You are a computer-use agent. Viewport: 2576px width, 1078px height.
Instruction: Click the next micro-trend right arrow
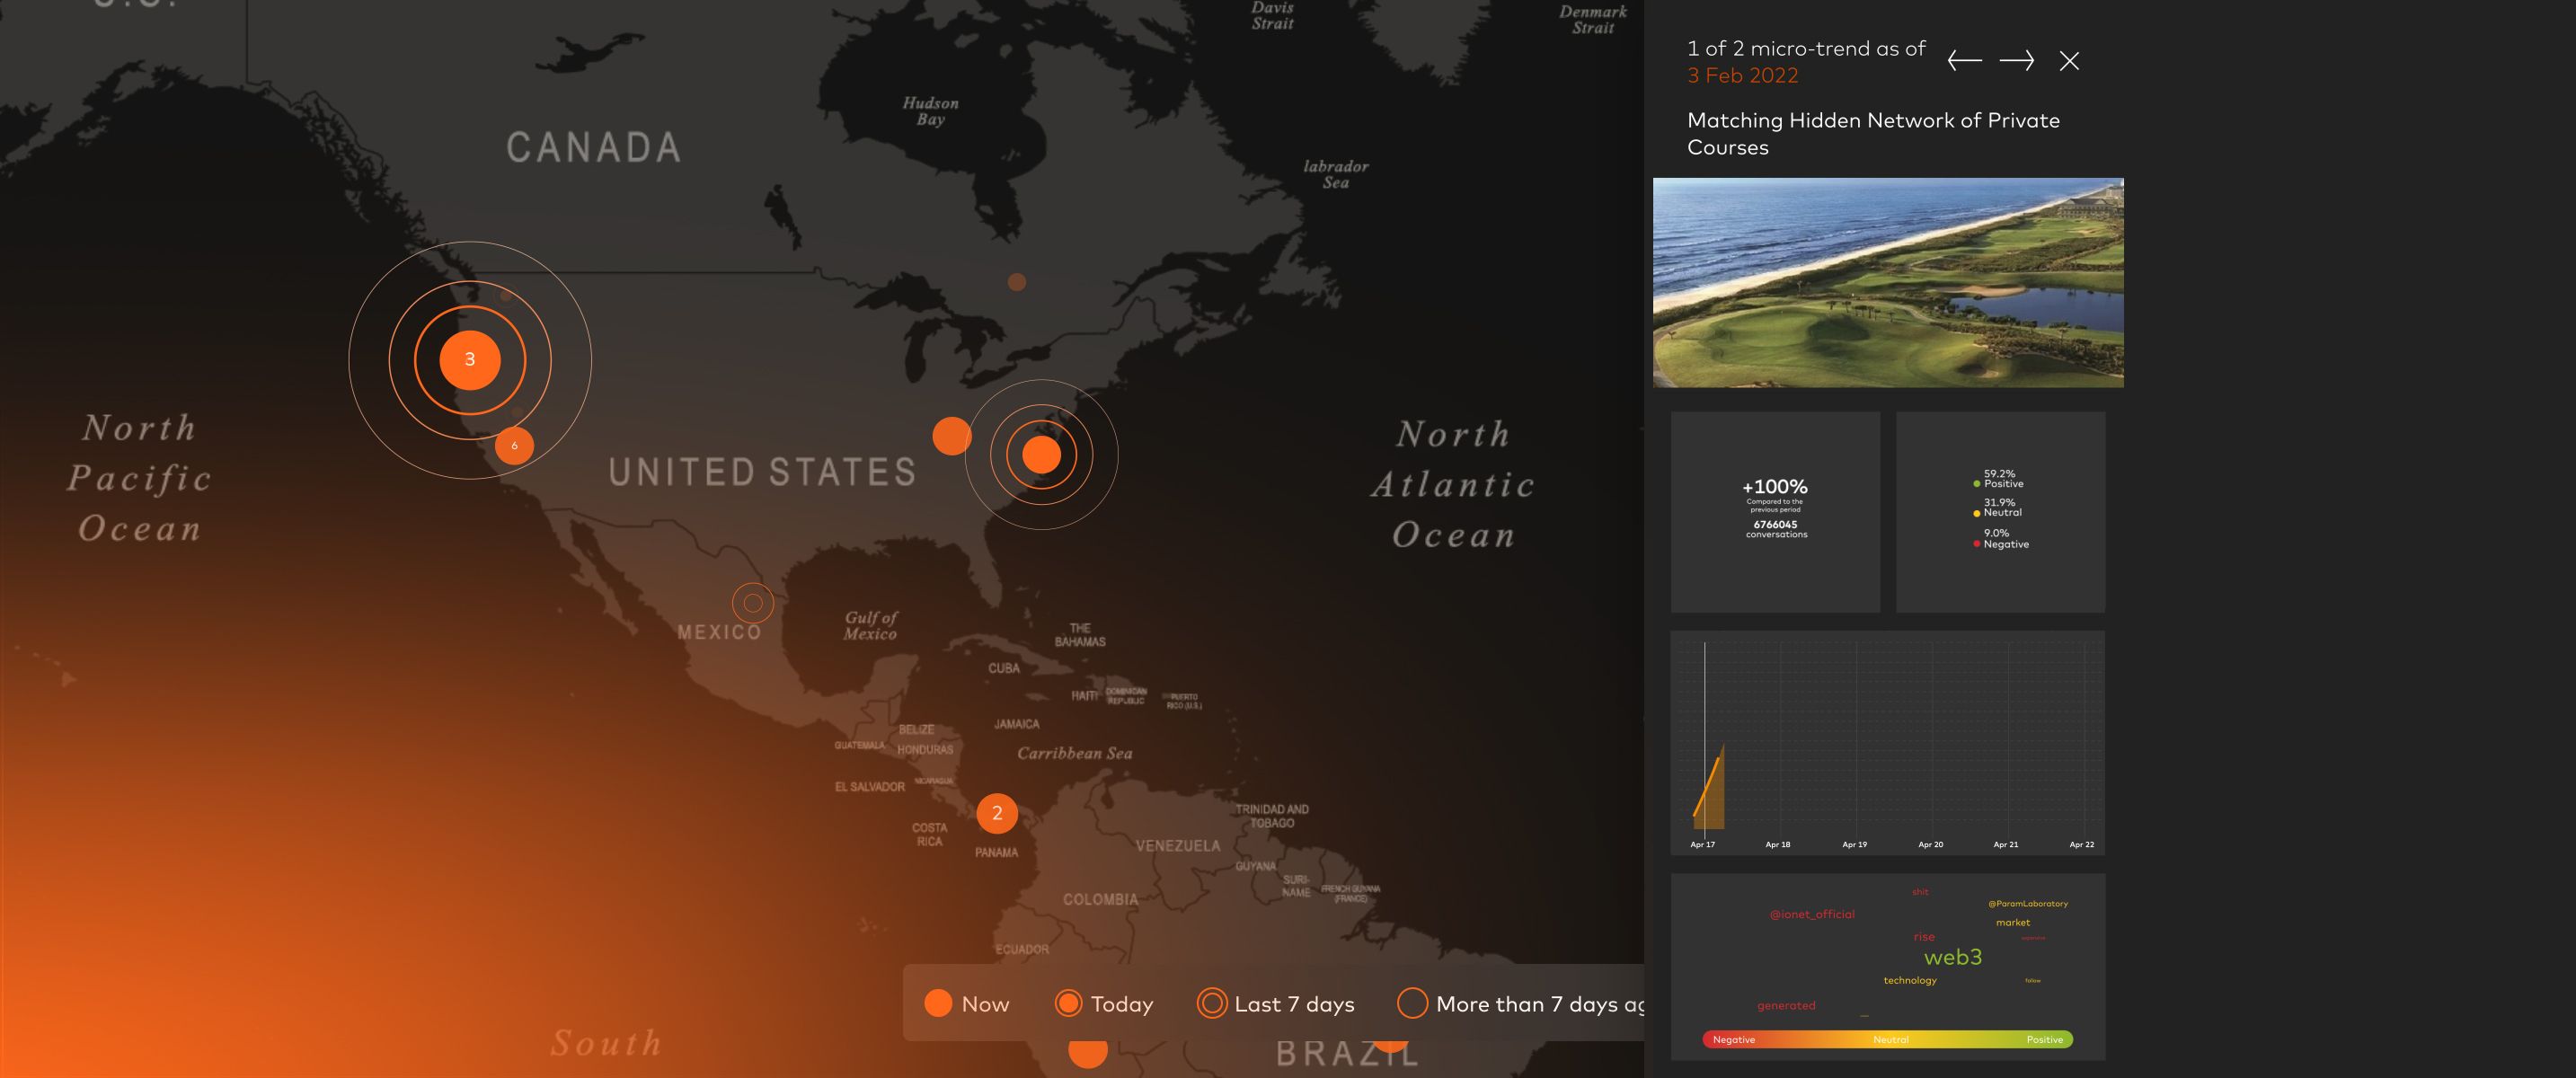(2016, 61)
